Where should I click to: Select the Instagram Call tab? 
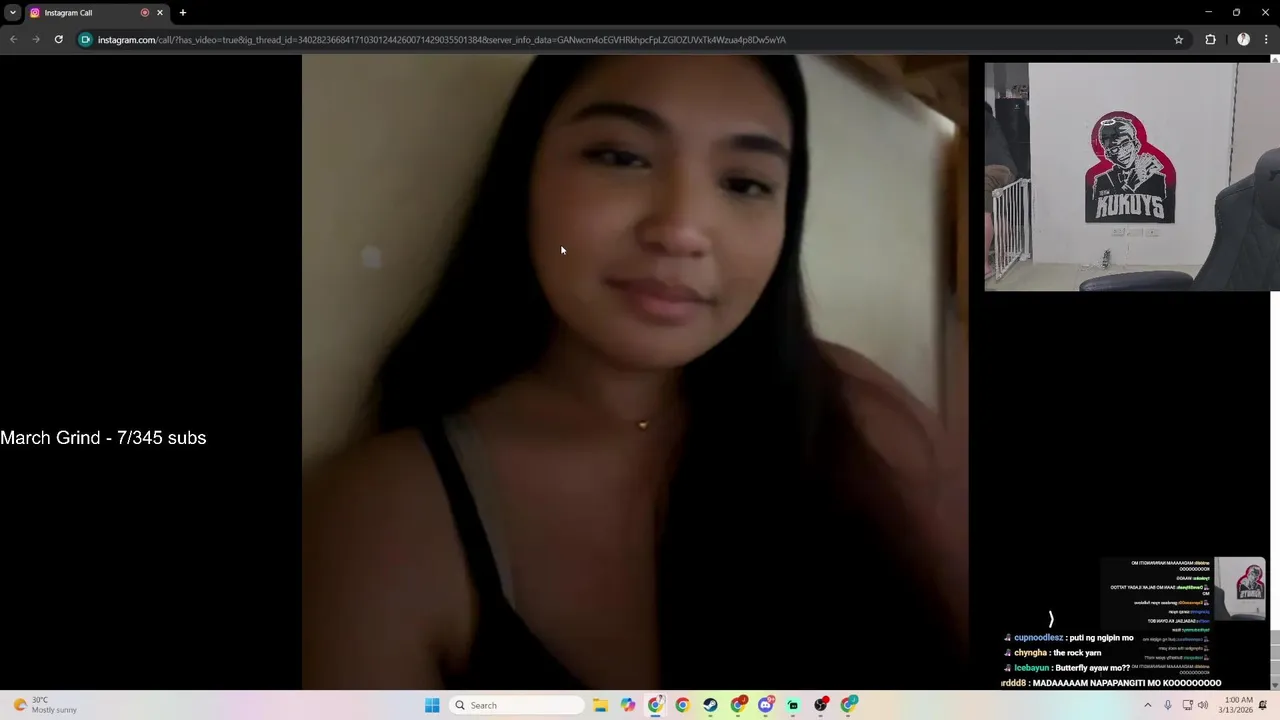pos(97,13)
